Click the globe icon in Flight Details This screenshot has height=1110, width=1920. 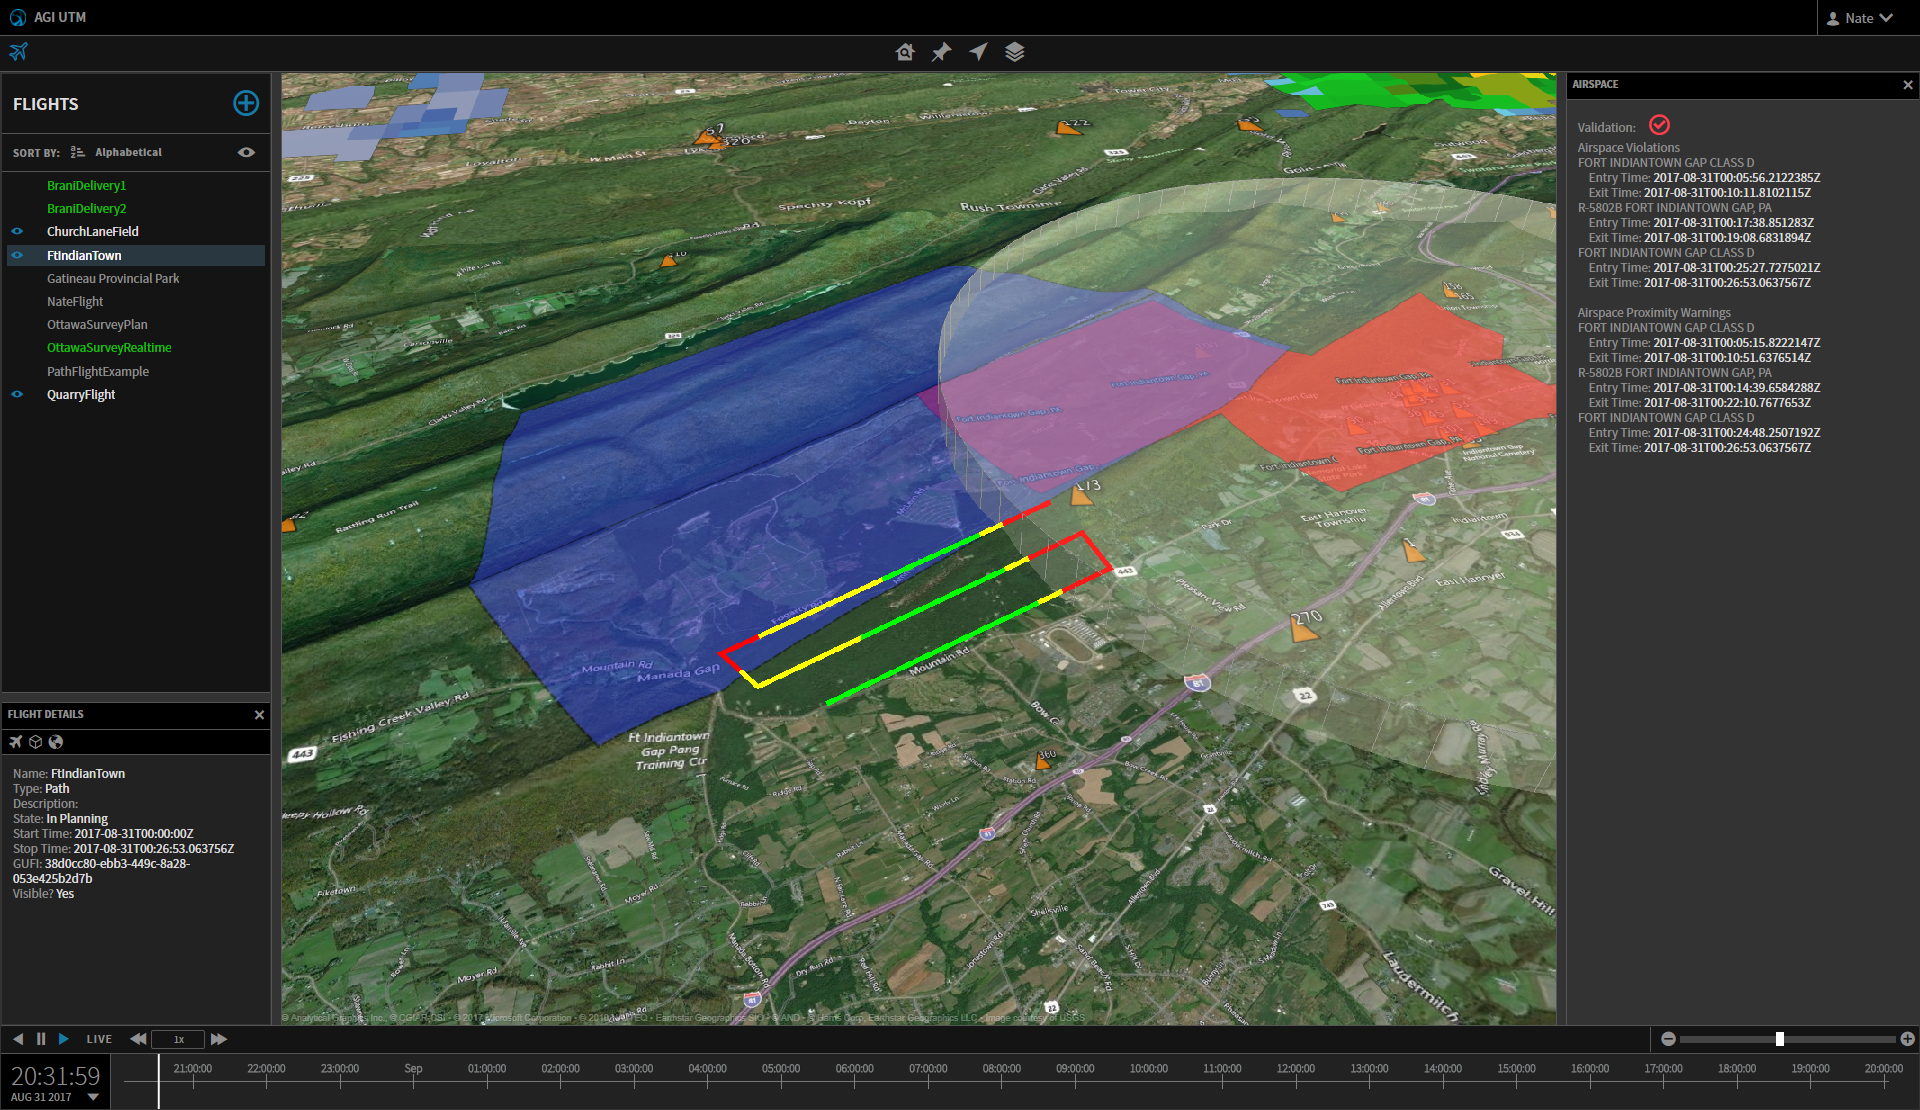pyautogui.click(x=56, y=742)
